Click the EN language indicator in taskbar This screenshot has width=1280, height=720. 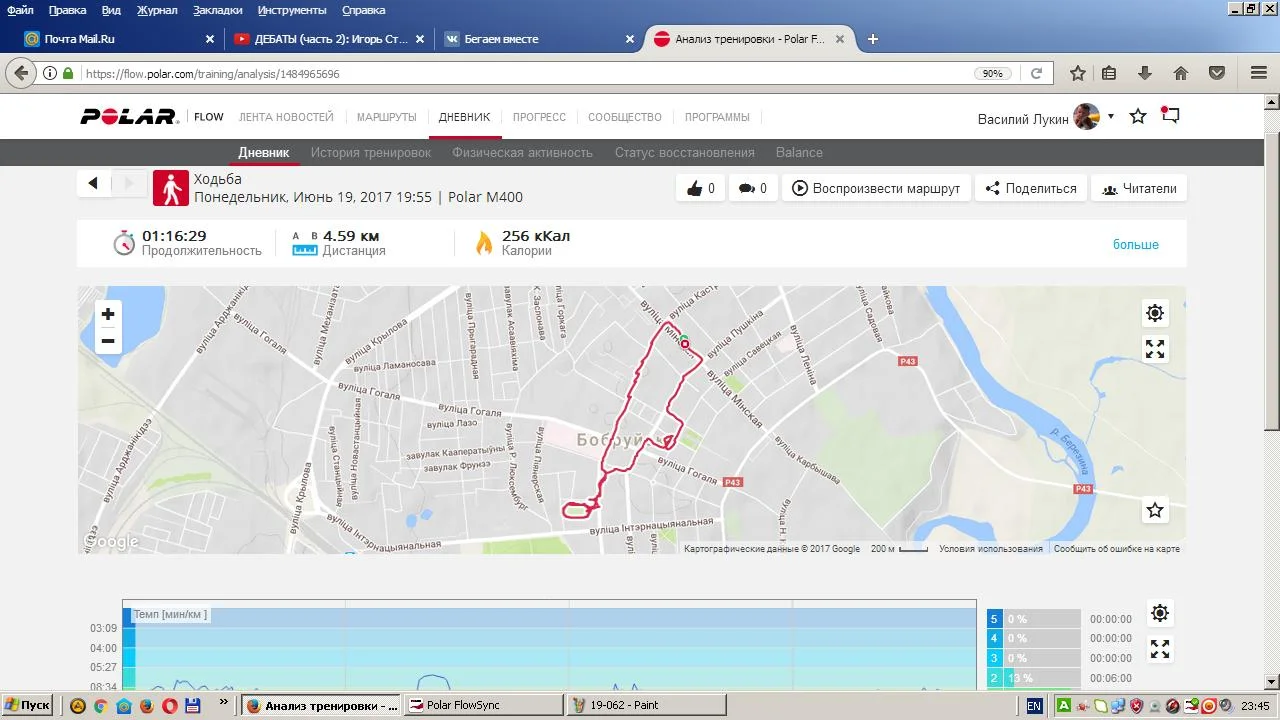click(x=1034, y=705)
